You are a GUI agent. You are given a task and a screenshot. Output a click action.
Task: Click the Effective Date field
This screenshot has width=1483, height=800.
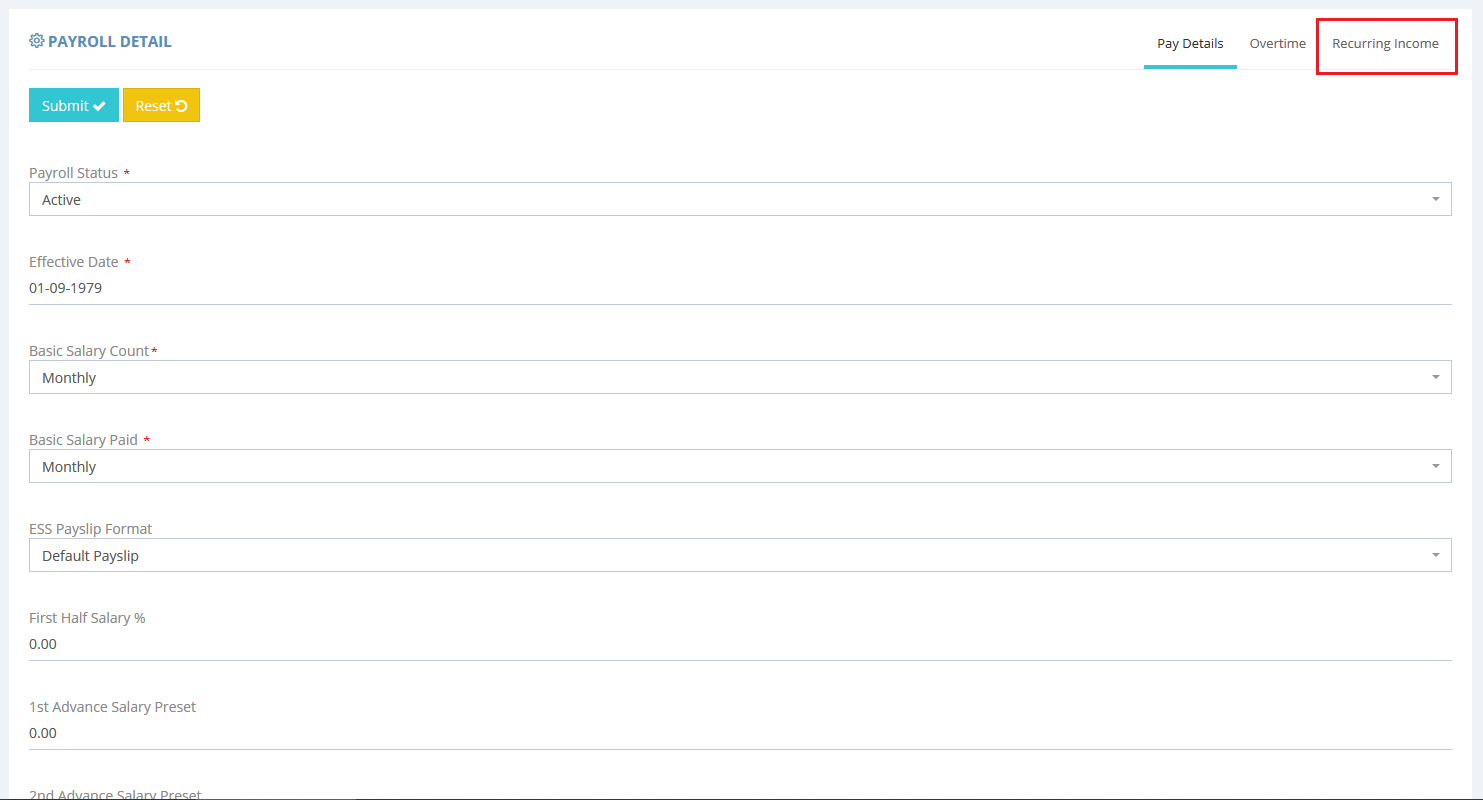(x=740, y=288)
